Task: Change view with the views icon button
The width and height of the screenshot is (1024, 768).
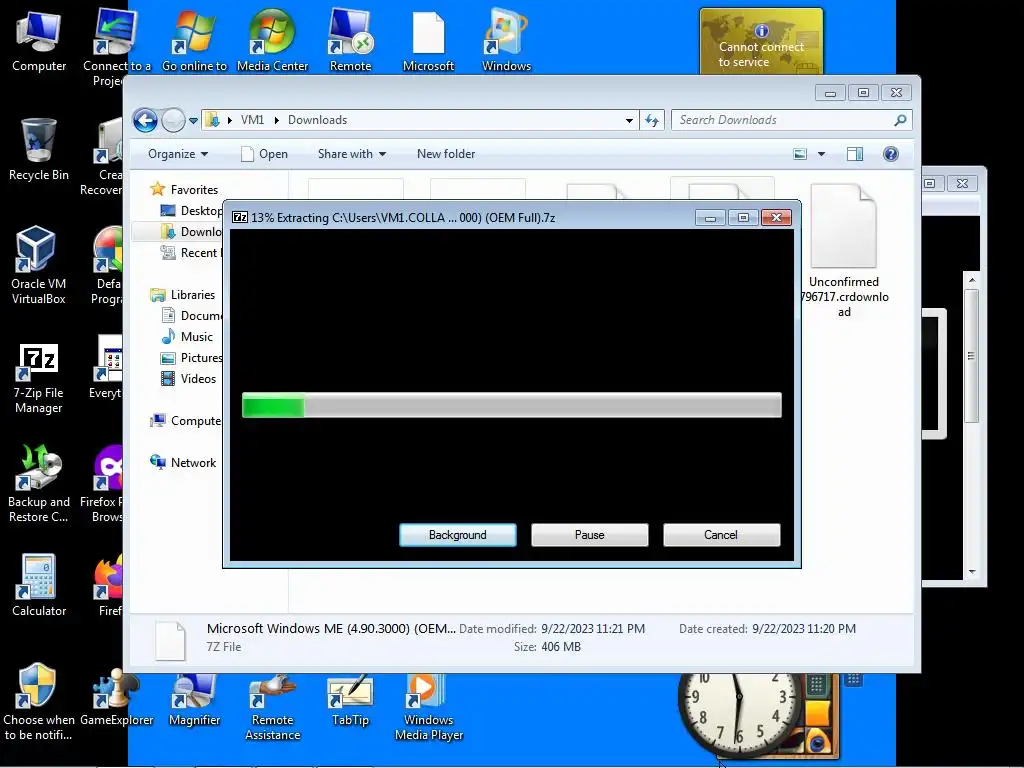Action: [x=800, y=154]
